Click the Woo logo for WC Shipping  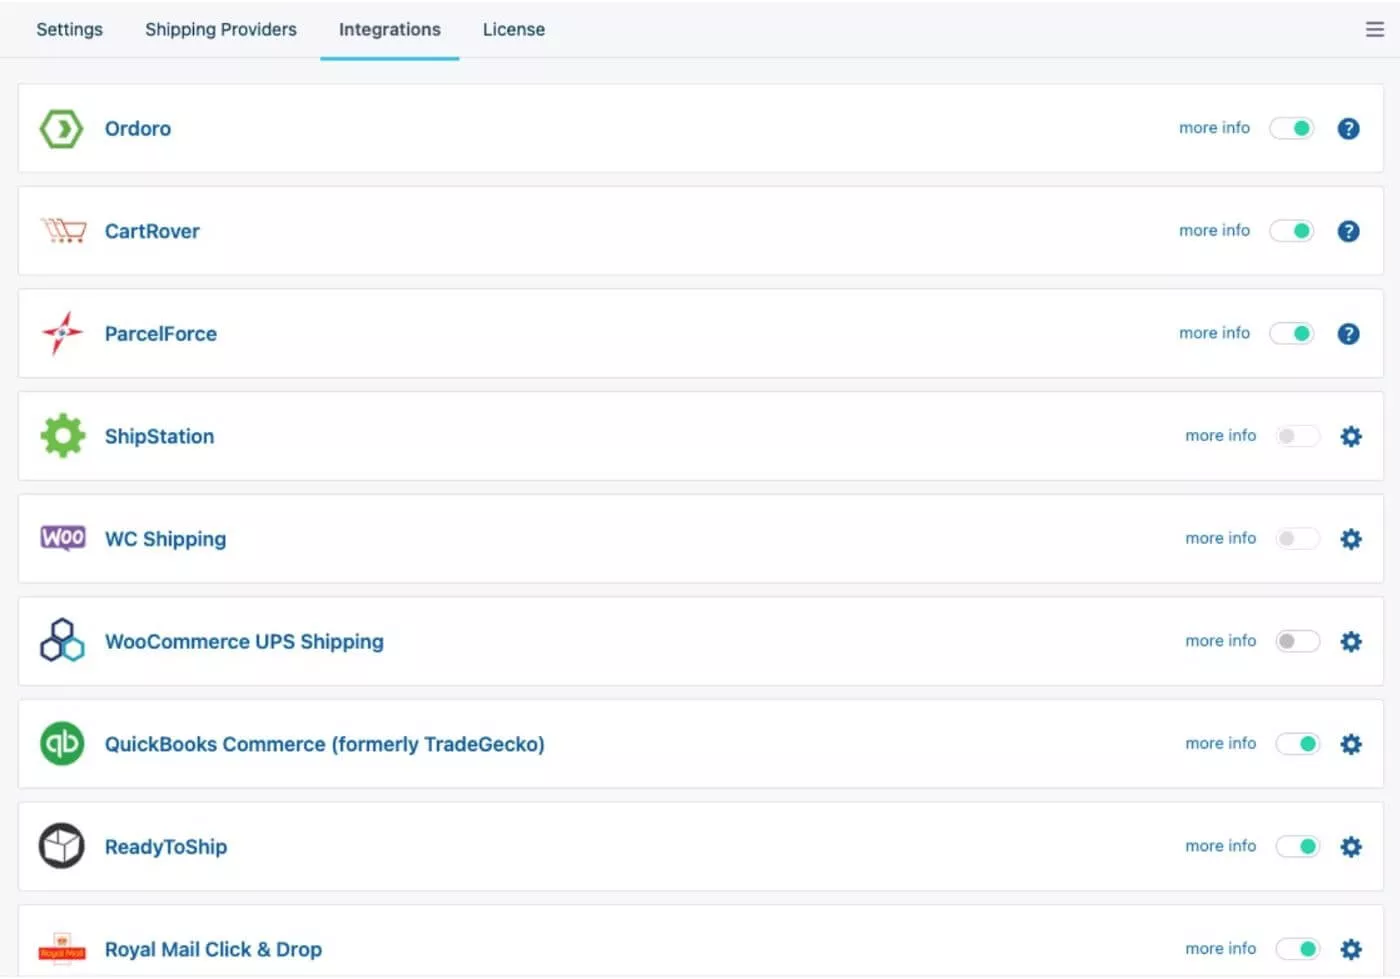(x=63, y=538)
